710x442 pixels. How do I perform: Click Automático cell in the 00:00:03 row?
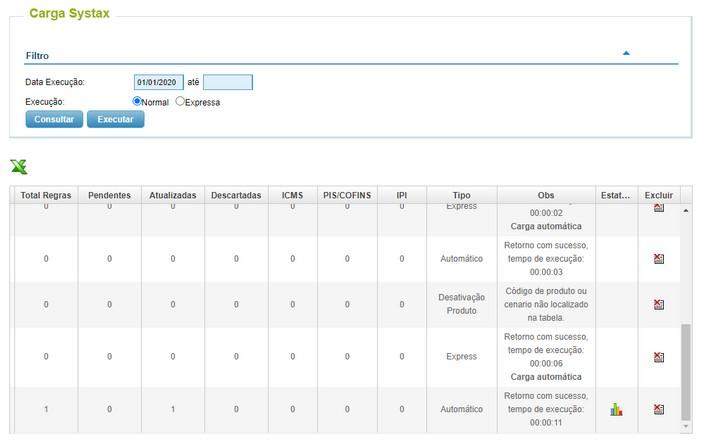pos(461,259)
